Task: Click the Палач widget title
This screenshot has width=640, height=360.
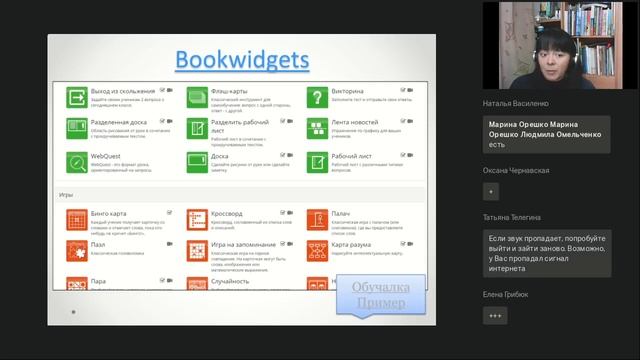Action: 340,213
